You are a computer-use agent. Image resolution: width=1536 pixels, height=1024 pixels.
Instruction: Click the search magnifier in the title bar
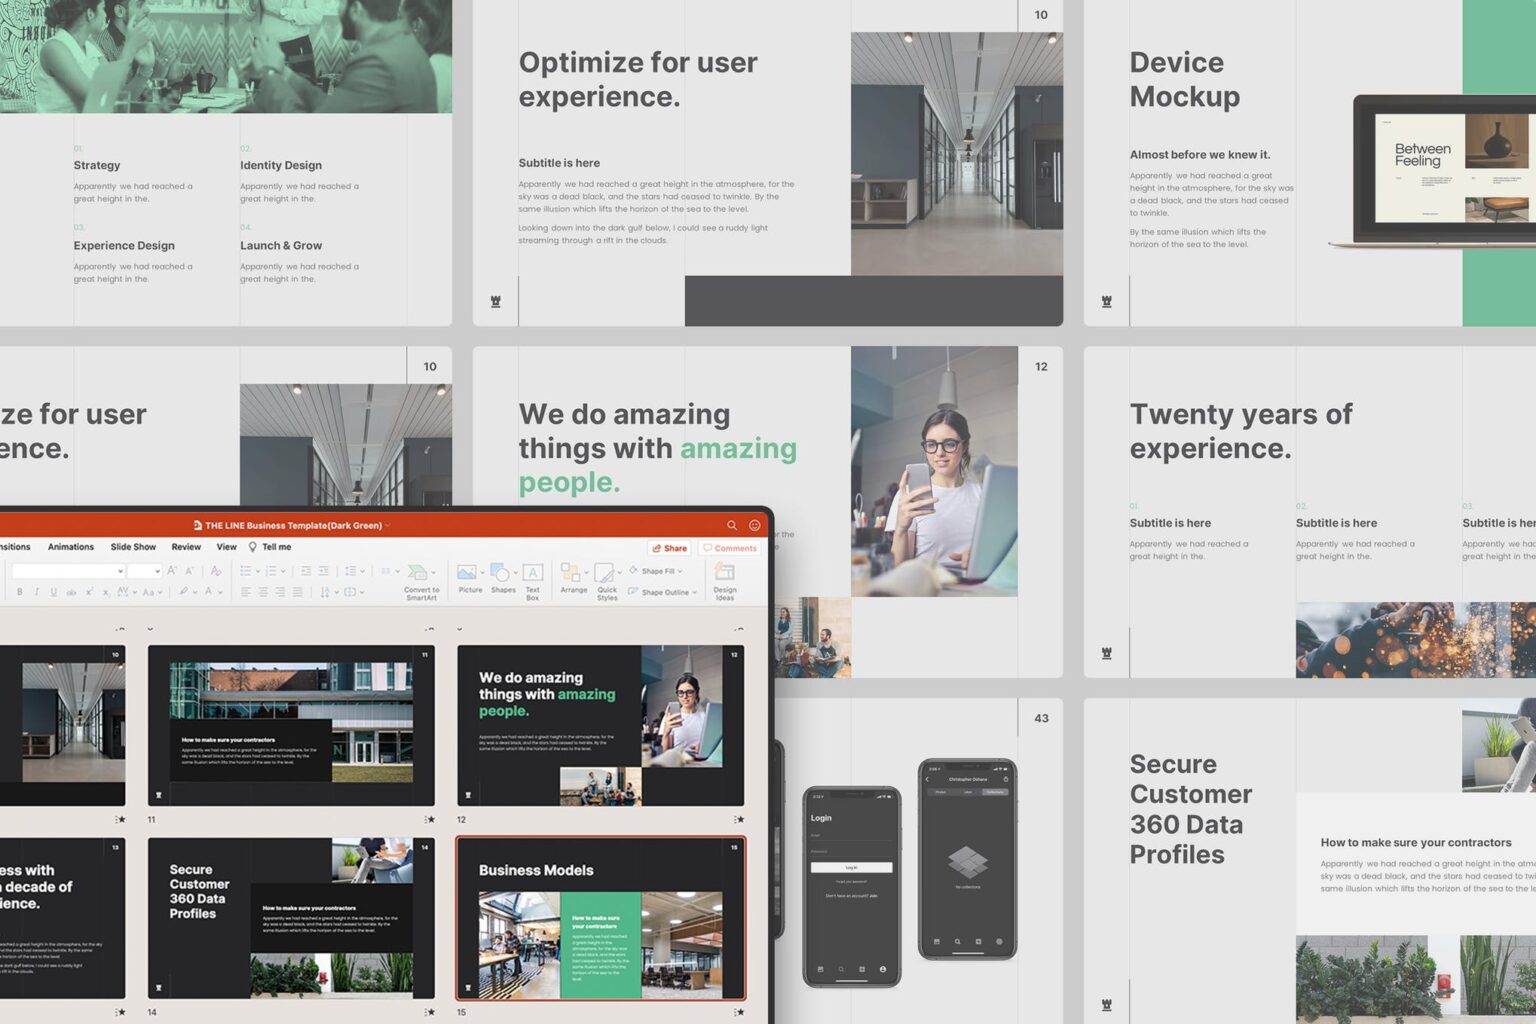[x=733, y=524]
